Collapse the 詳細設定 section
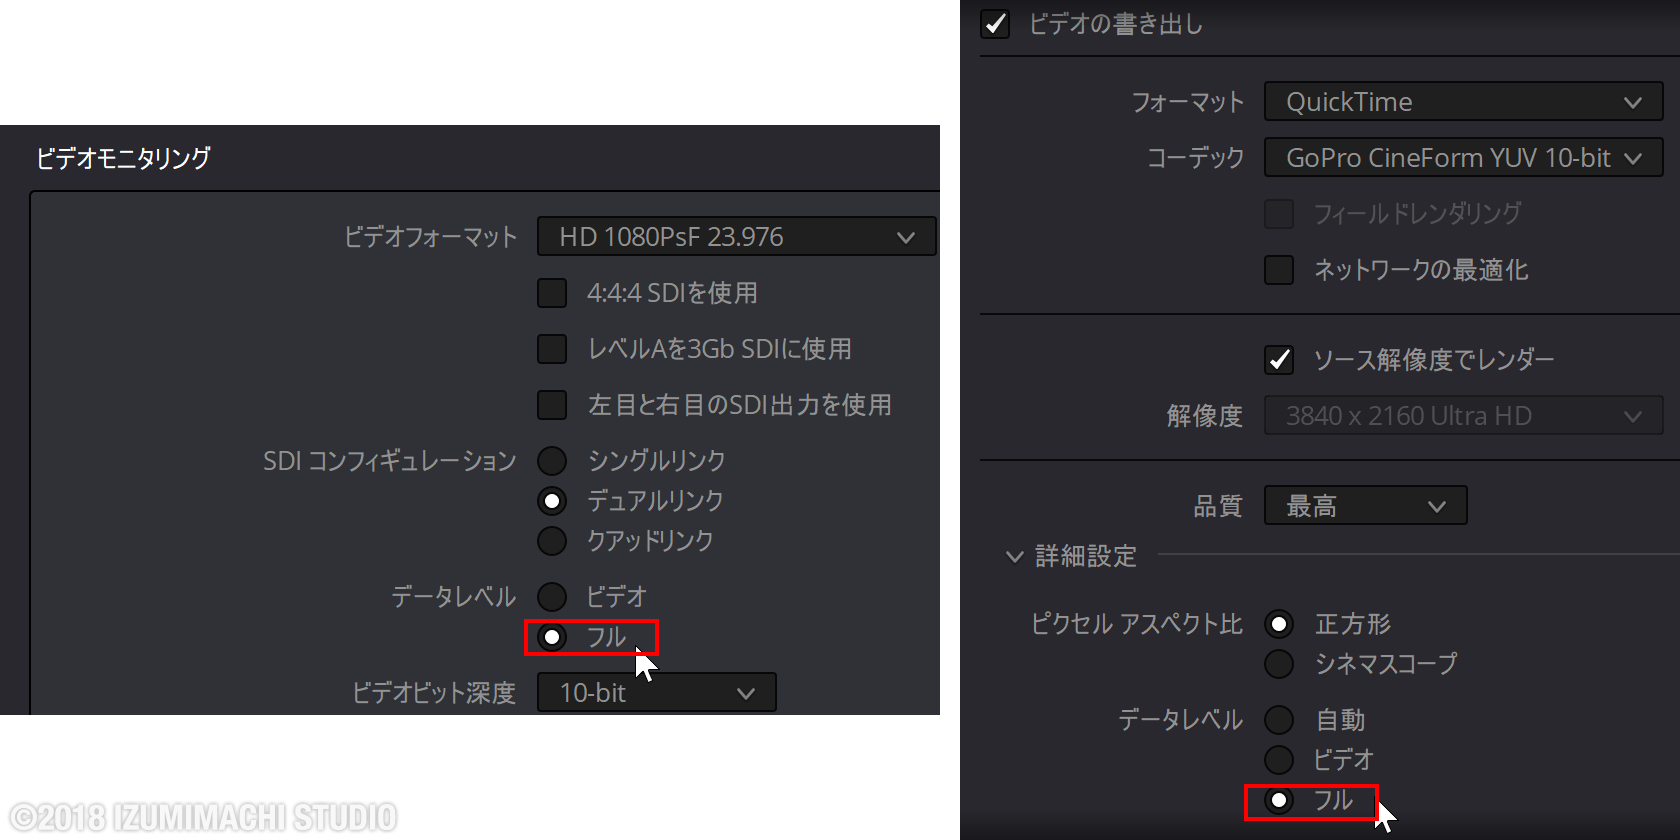 coord(1014,557)
